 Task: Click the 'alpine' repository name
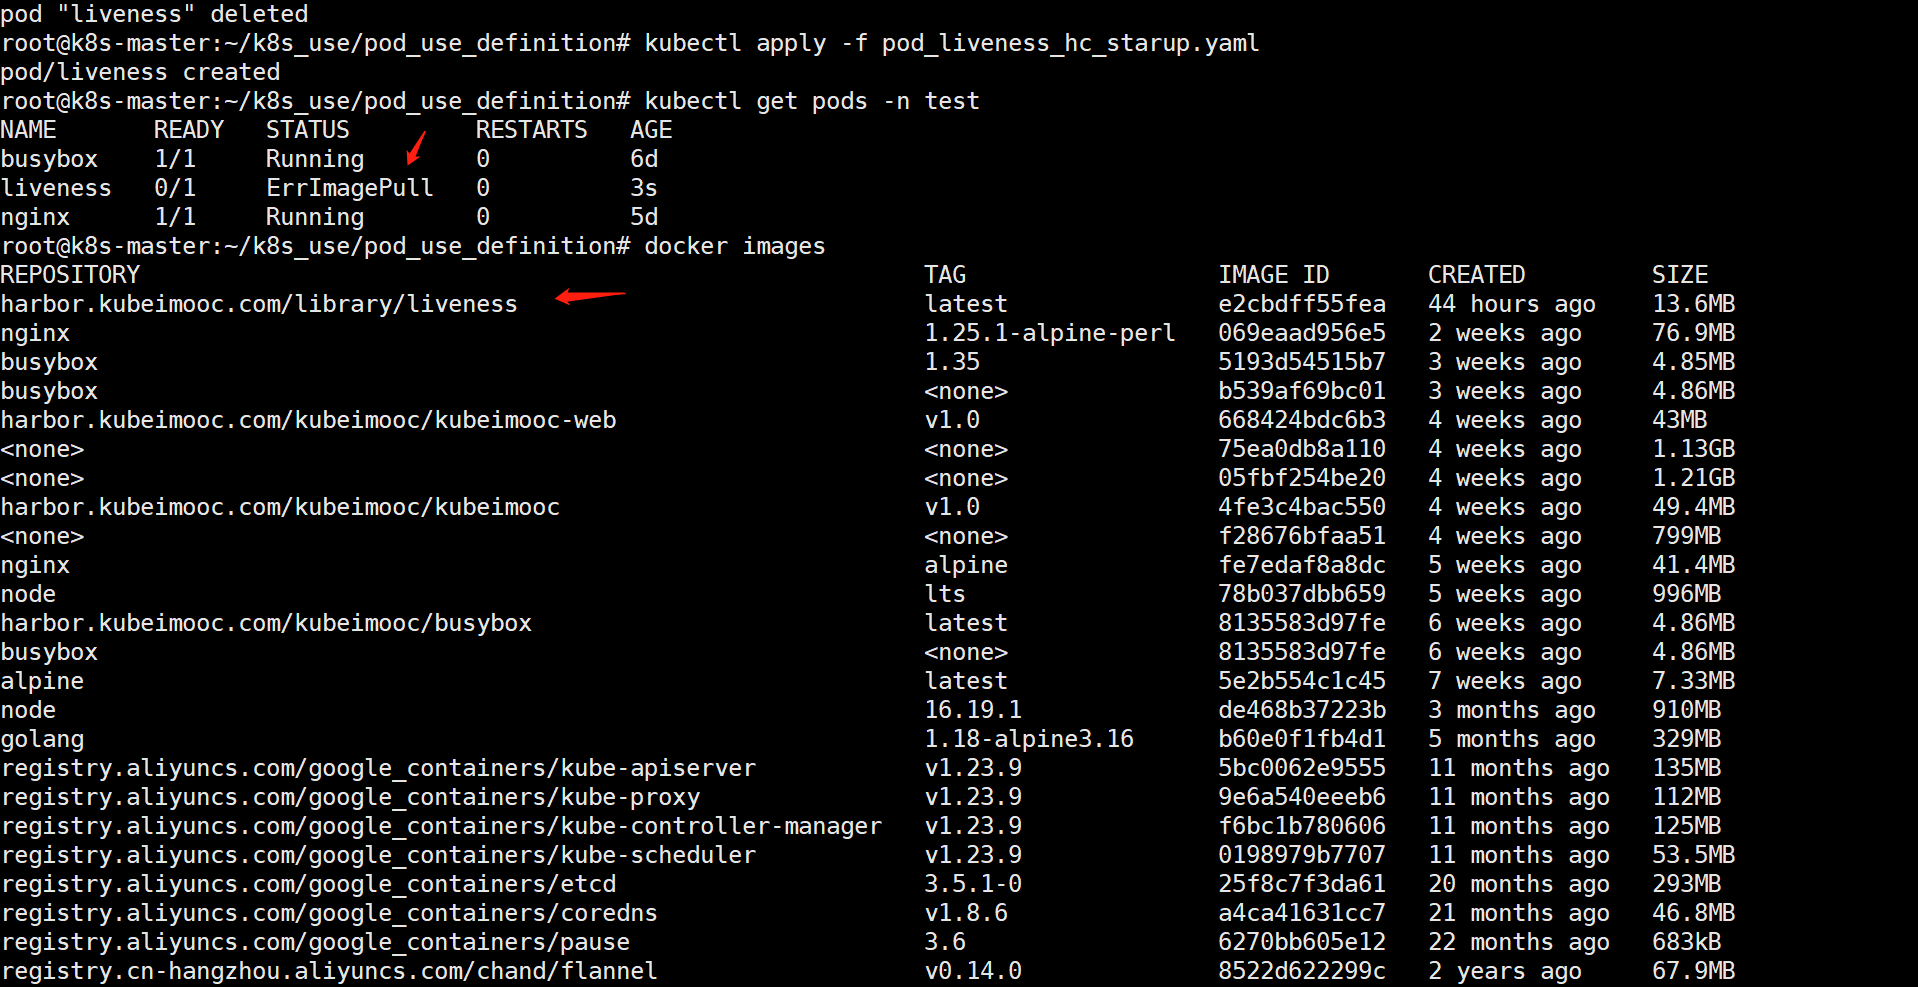42,682
